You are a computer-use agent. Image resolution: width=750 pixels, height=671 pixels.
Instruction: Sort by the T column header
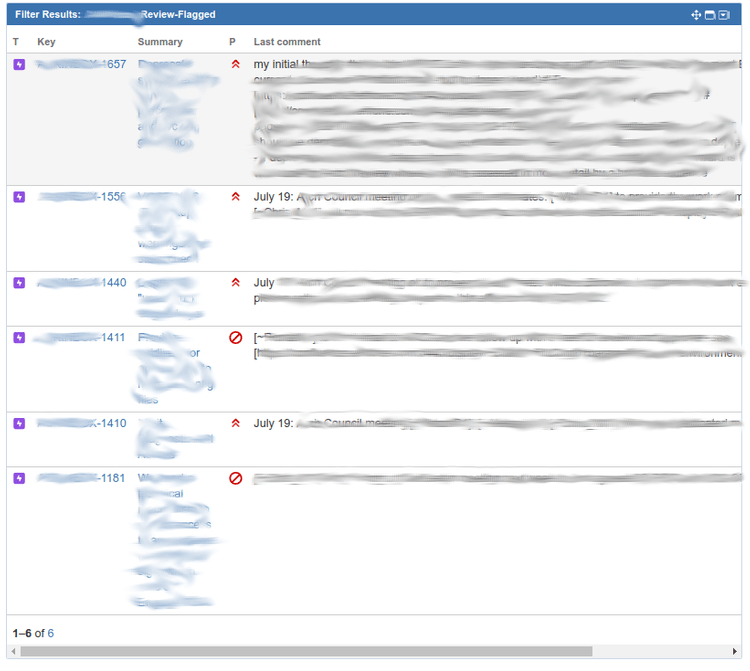point(16,42)
